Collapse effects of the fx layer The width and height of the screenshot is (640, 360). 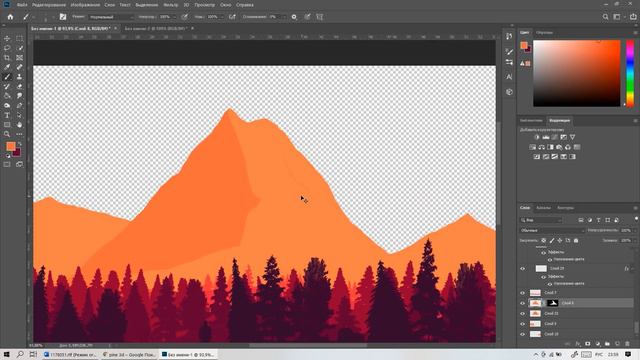pyautogui.click(x=633, y=269)
